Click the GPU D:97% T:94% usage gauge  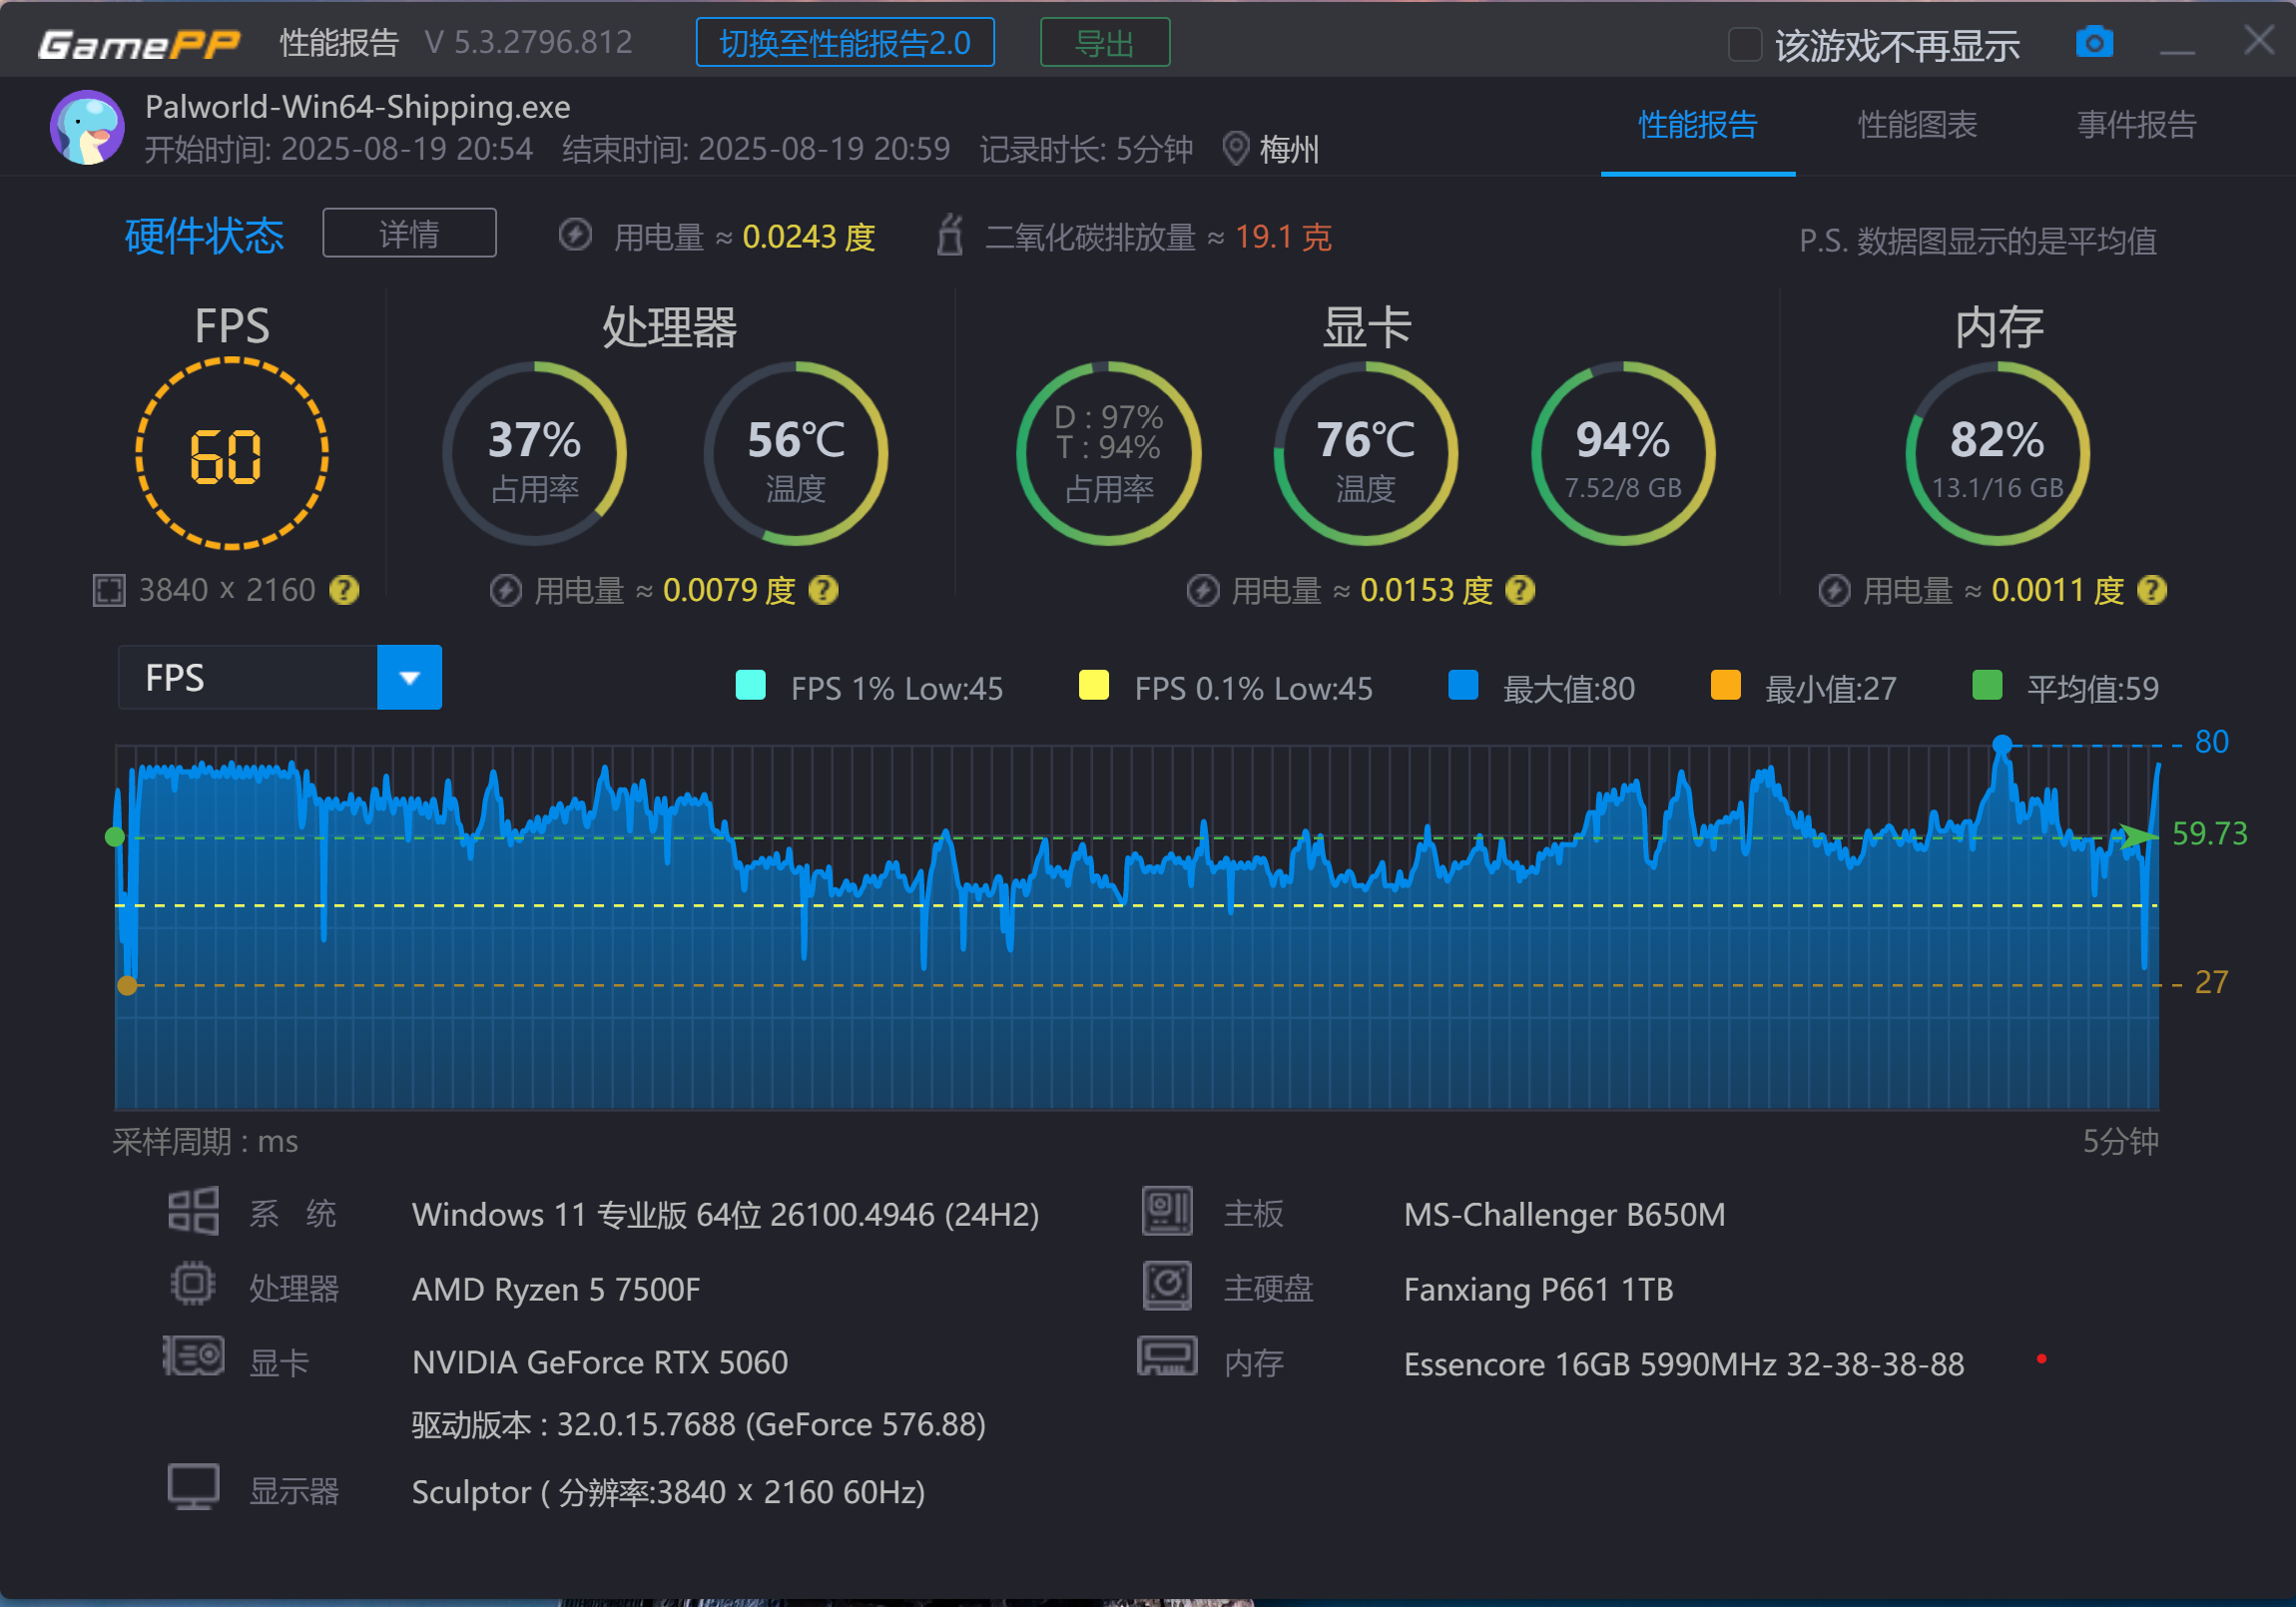1108,454
